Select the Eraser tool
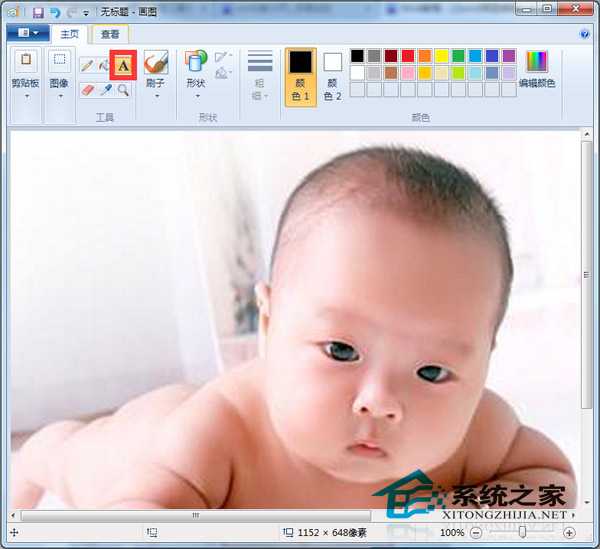Screen dimensions: 600x549 (88, 90)
